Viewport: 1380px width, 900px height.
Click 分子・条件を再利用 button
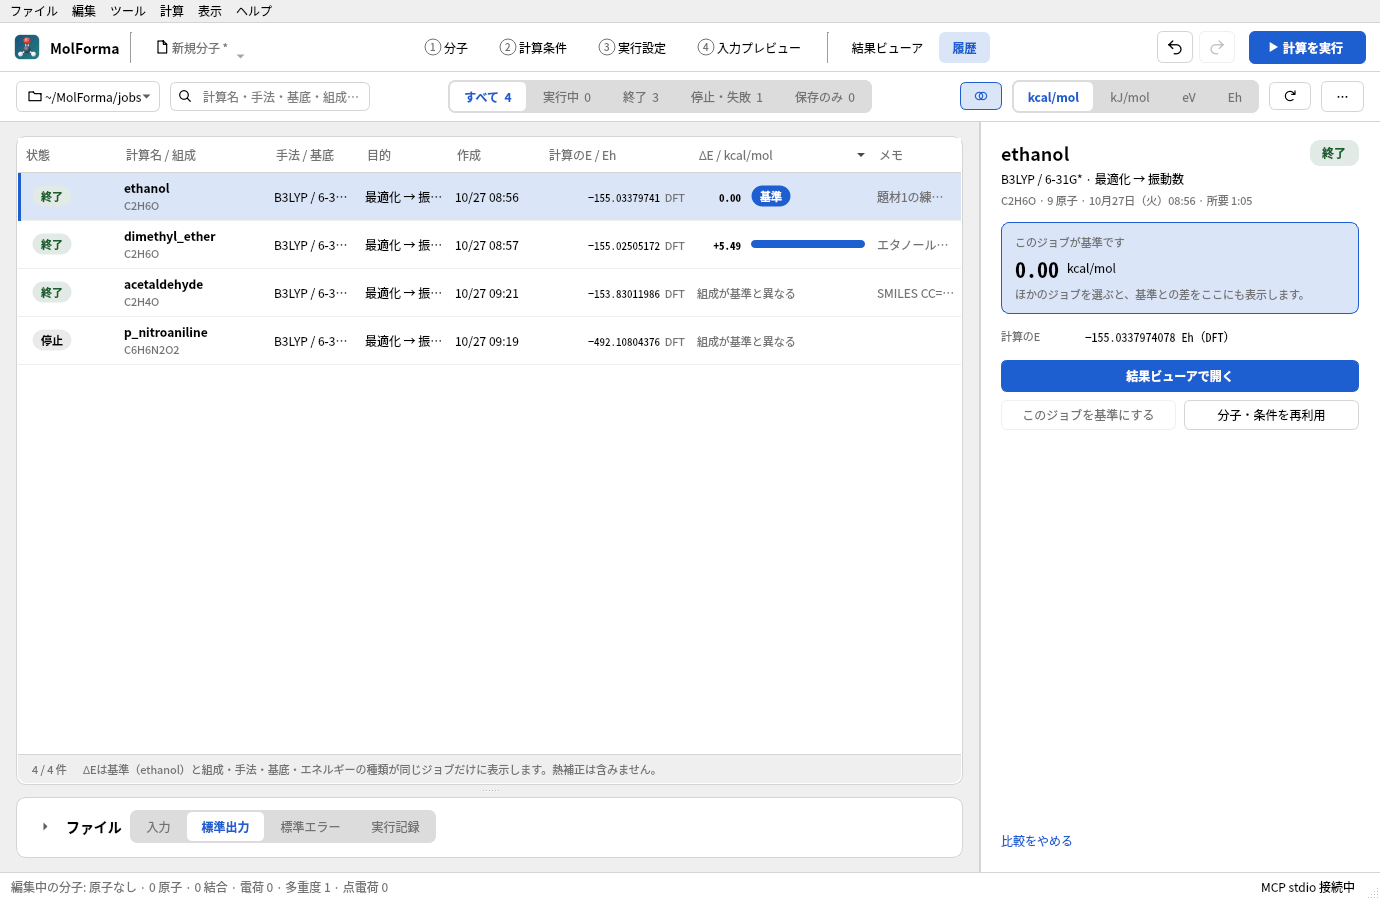pos(1271,415)
